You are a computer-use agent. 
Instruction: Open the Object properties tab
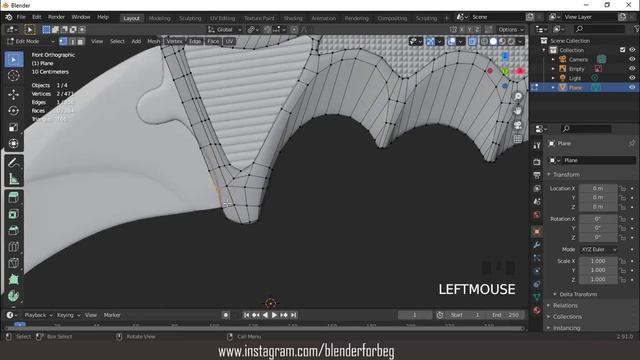(x=537, y=231)
